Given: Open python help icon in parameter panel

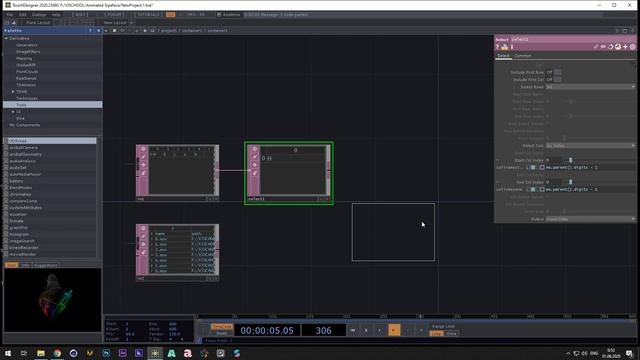Looking at the screenshot, I should tap(505, 47).
